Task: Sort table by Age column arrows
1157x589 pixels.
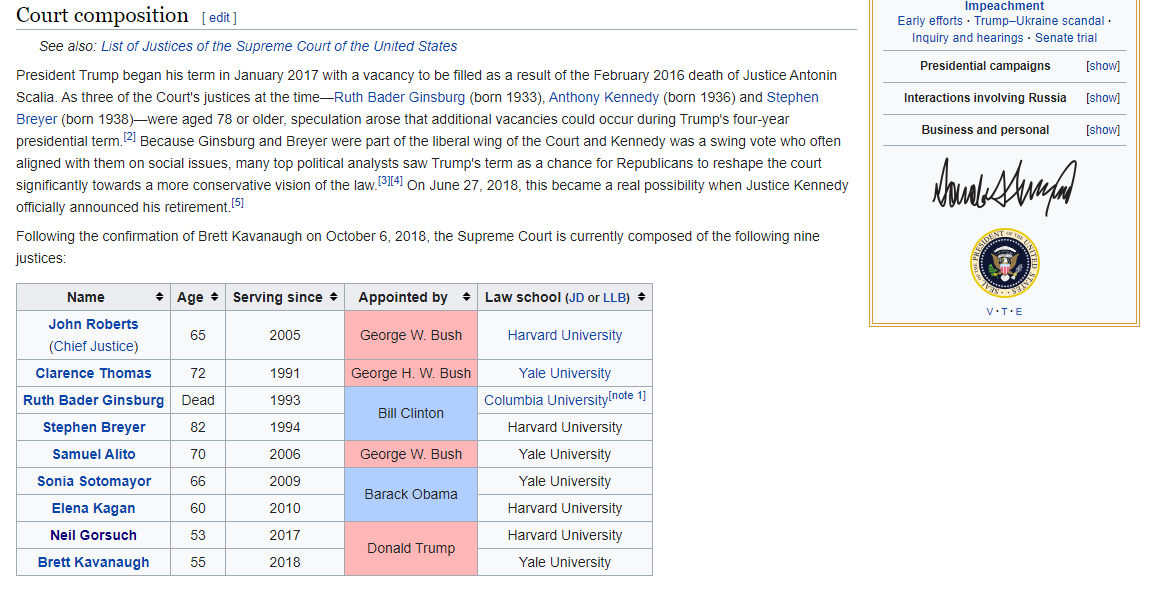Action: [x=215, y=297]
